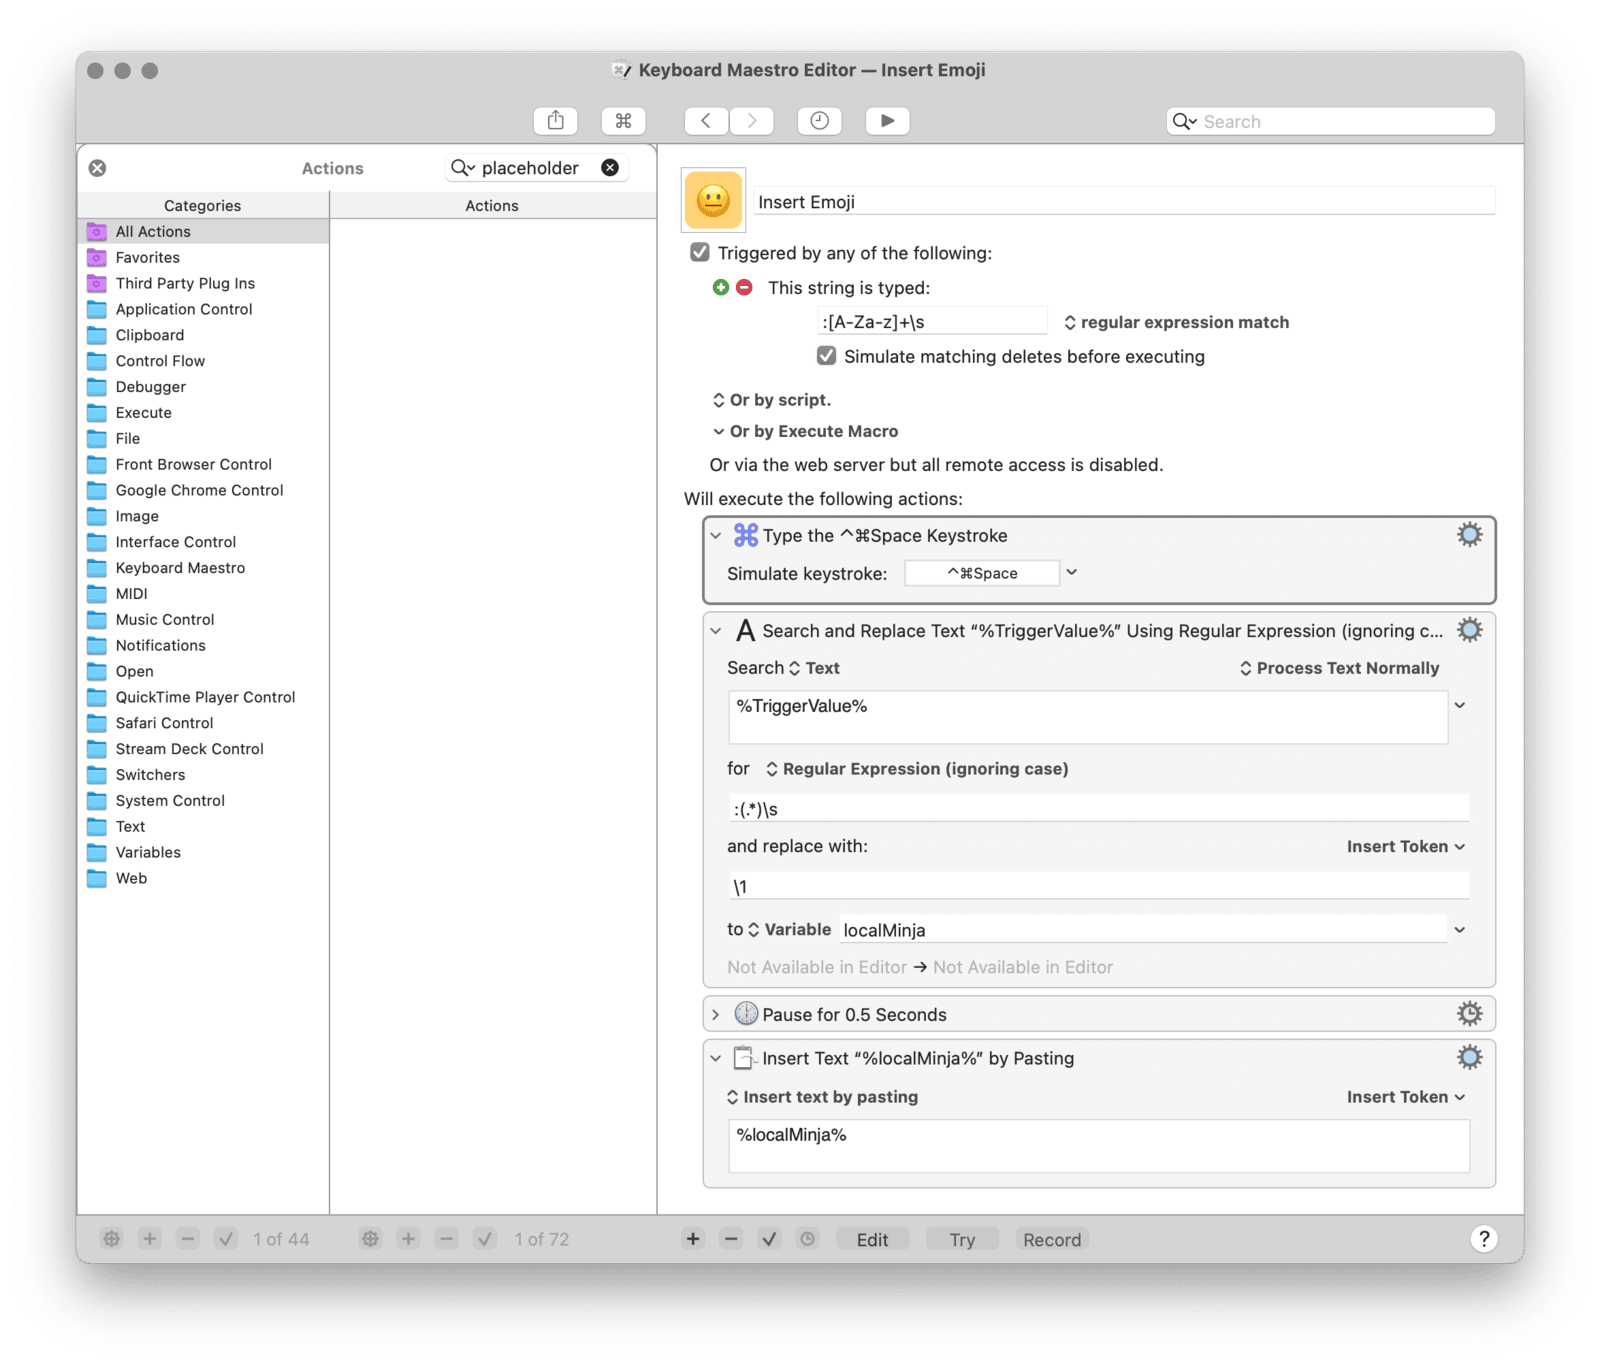This screenshot has width=1600, height=1364.
Task: Select the Stream Deck Control category
Action: pyautogui.click(x=203, y=749)
